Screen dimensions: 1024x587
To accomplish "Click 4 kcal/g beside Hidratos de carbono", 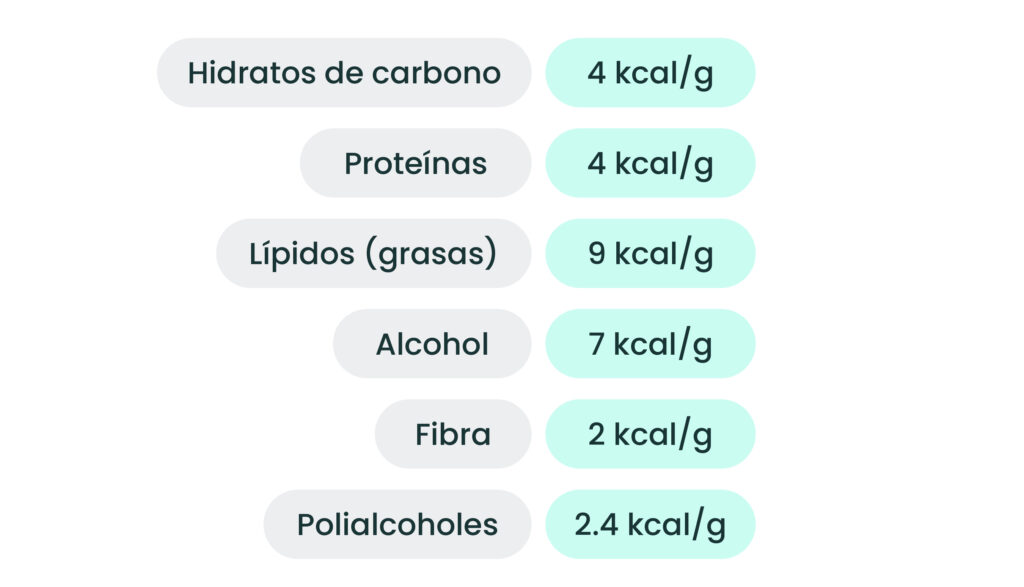I will click(x=650, y=72).
